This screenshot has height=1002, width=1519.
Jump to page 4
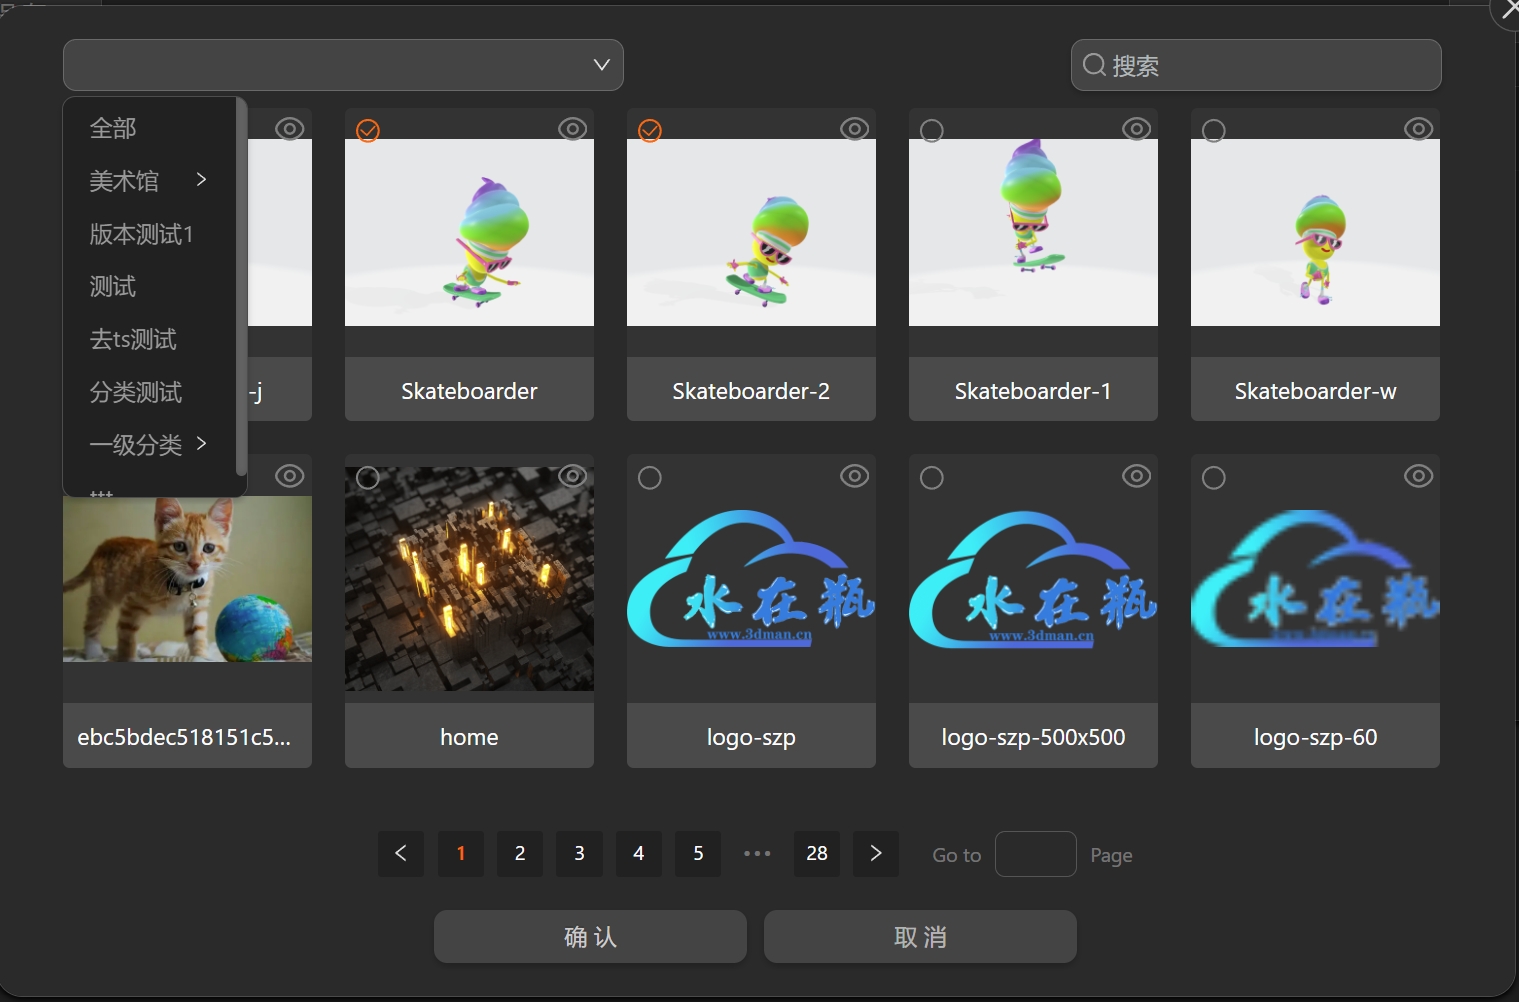(639, 854)
